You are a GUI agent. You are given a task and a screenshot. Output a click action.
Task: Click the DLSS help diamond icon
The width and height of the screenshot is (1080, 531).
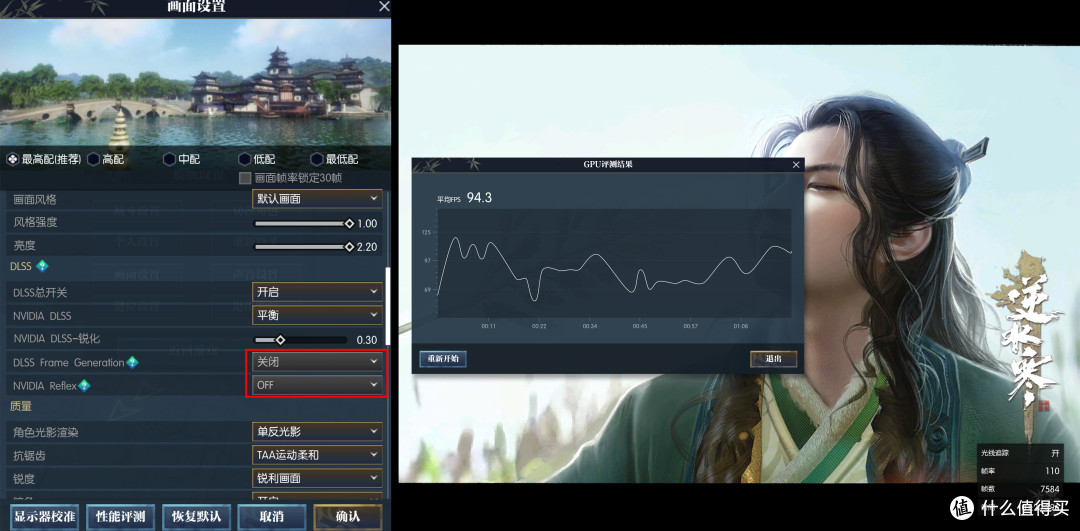41,266
